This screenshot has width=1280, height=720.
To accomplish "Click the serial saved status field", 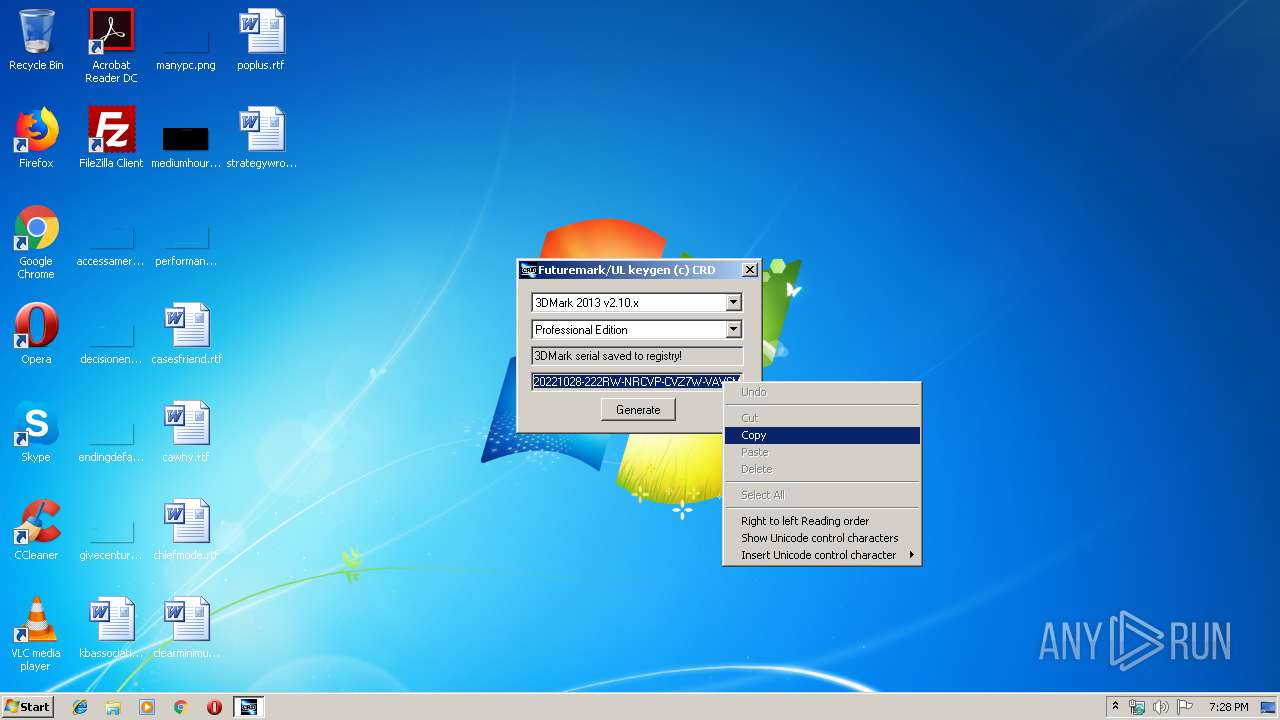I will click(x=637, y=355).
